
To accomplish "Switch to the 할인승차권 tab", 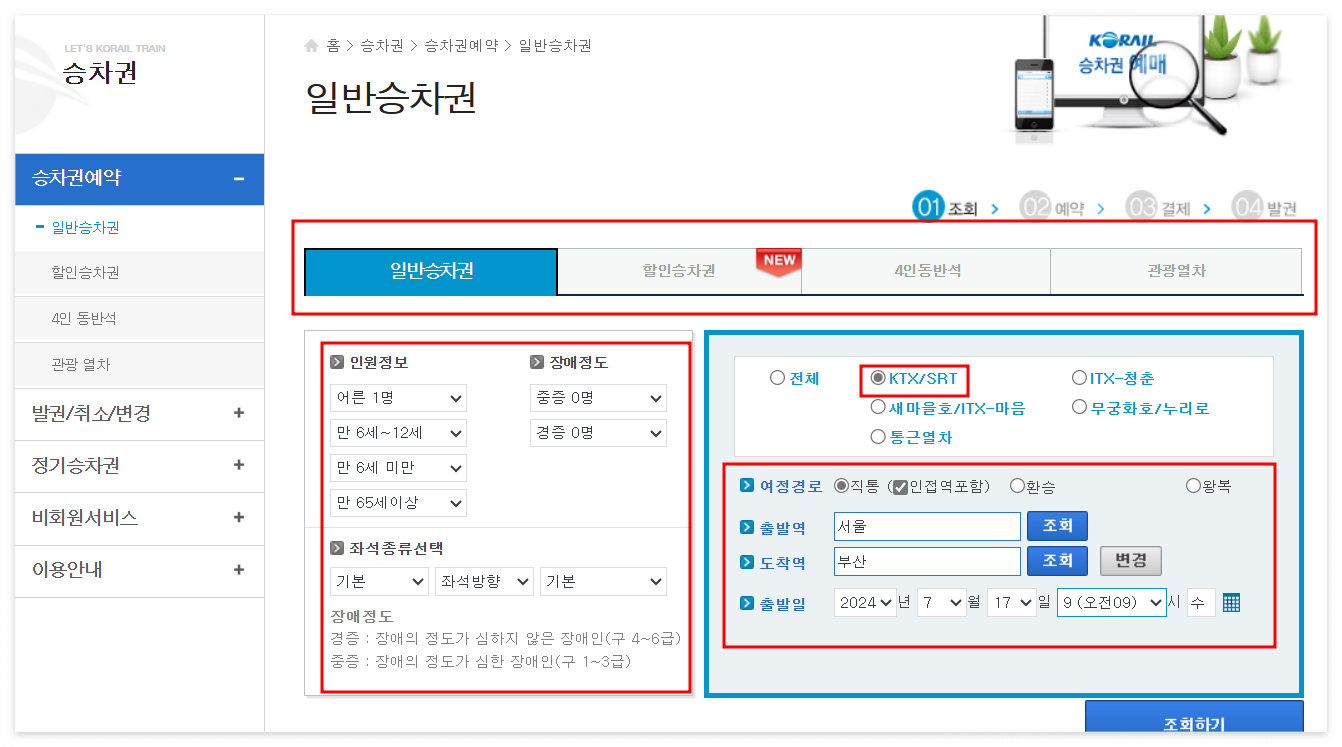I will pos(680,271).
